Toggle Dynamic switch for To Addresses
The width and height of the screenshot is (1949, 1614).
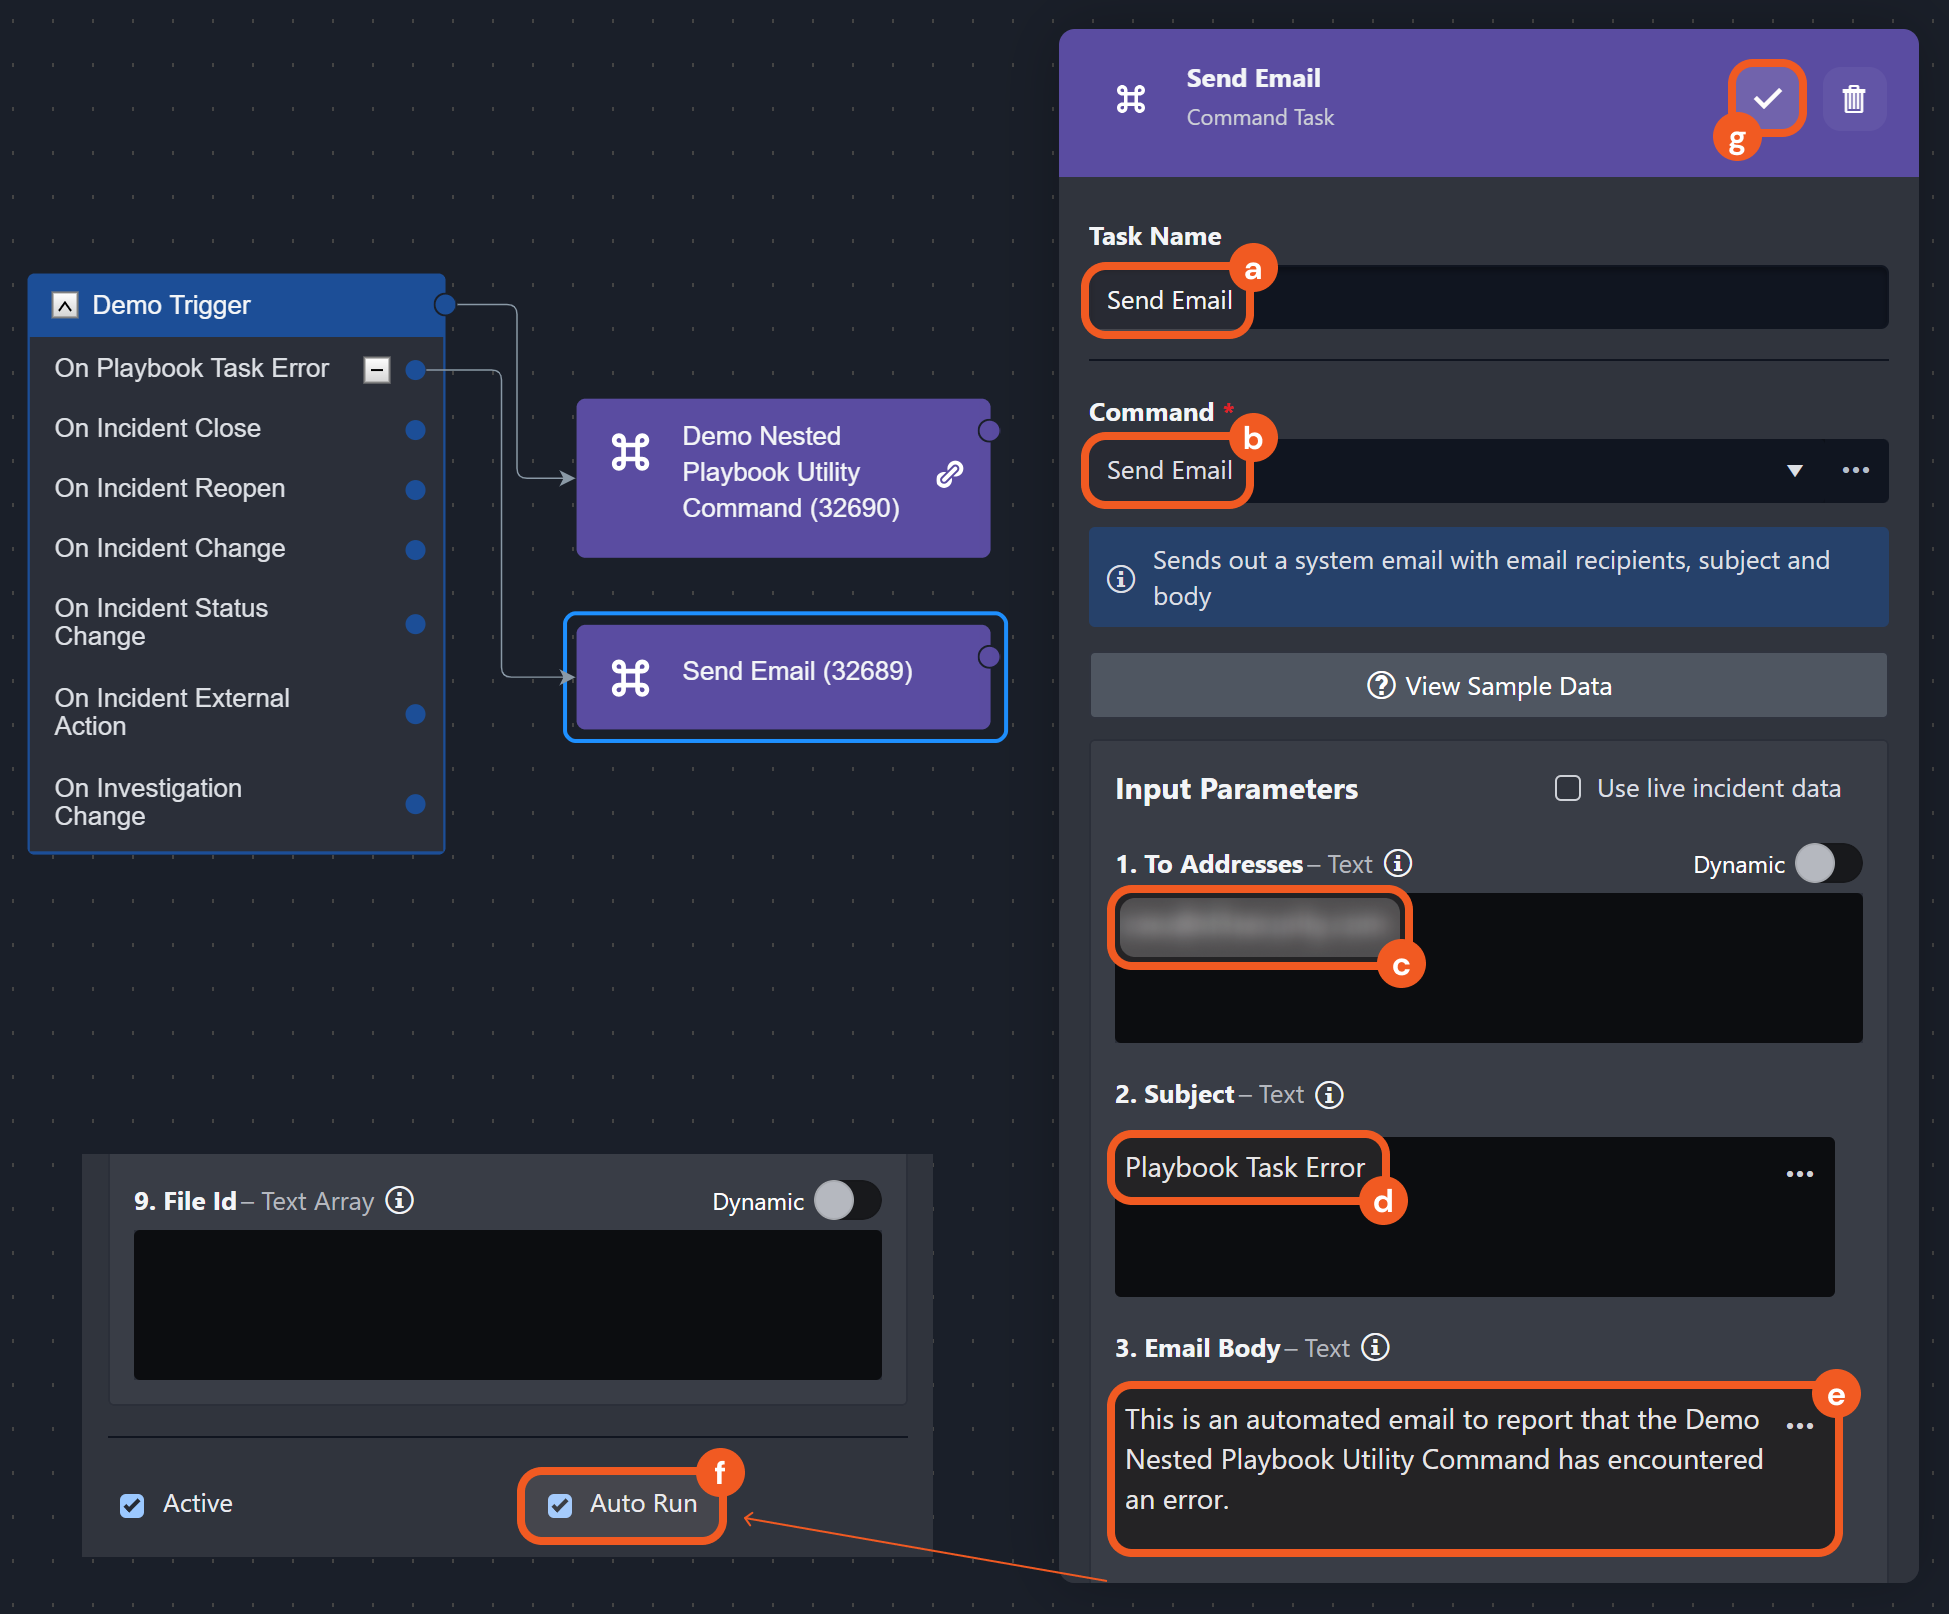[x=1827, y=864]
